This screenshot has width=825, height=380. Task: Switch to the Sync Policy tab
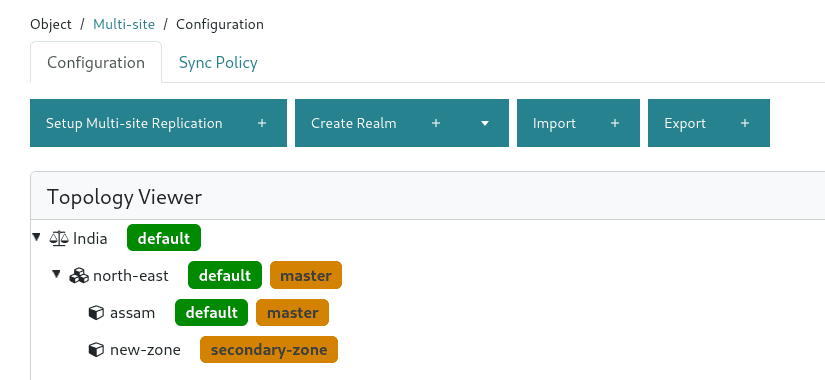pos(218,63)
